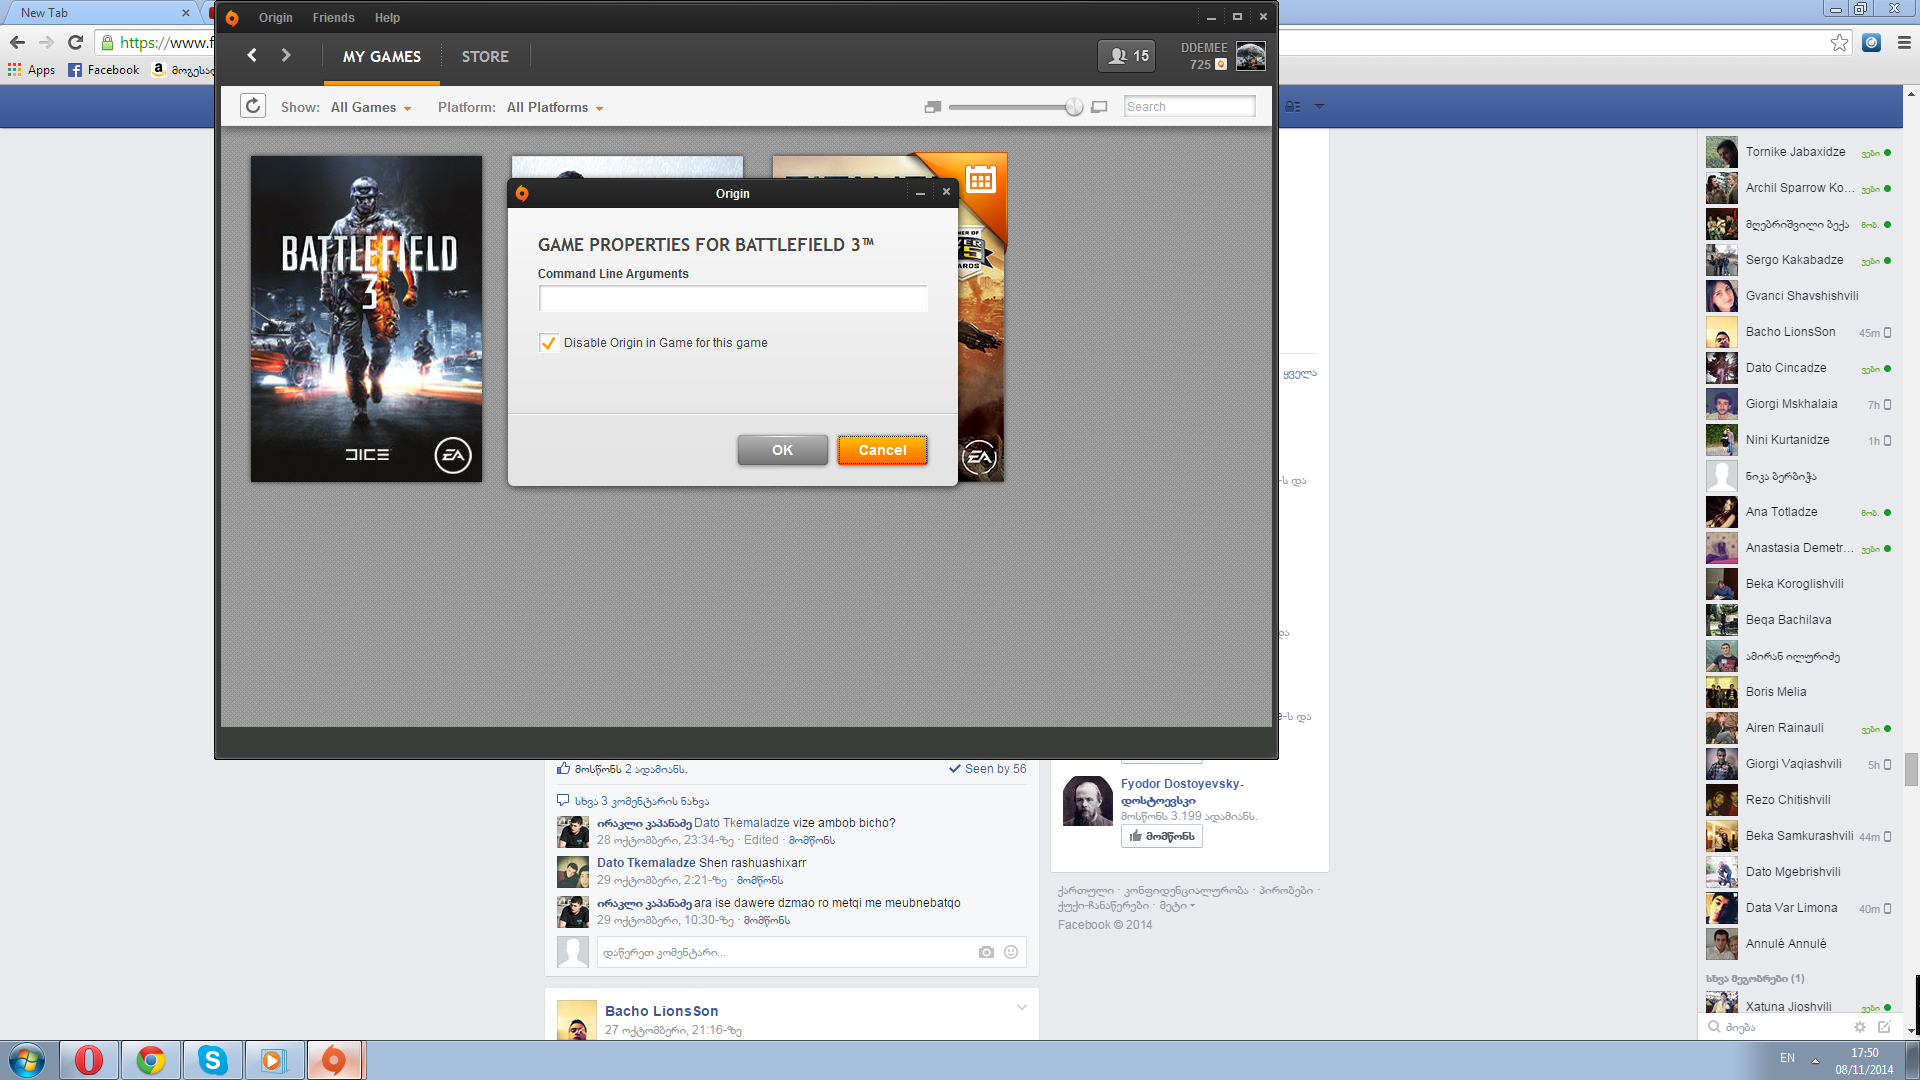Click the DDEMEE profile avatar
Image resolution: width=1920 pixels, height=1080 pixels.
(1250, 56)
